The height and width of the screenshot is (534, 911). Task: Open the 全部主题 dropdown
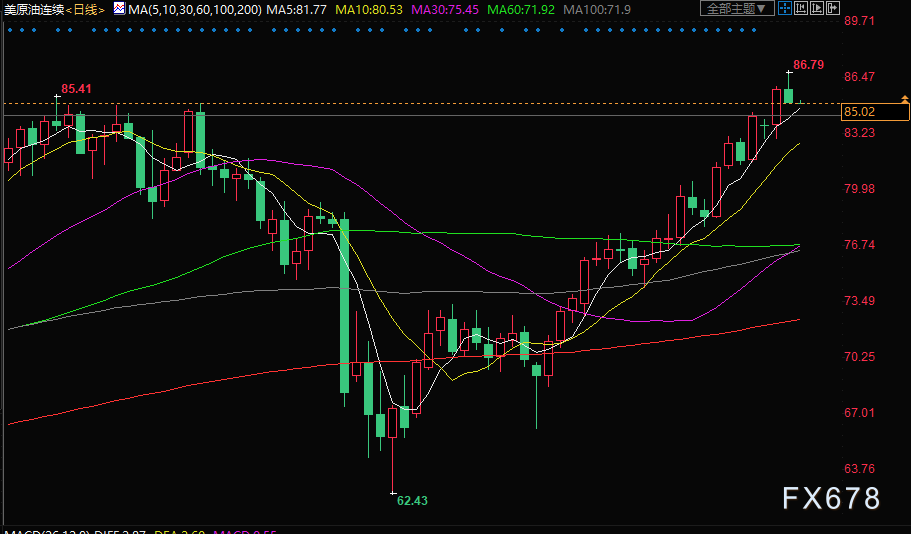pos(737,8)
